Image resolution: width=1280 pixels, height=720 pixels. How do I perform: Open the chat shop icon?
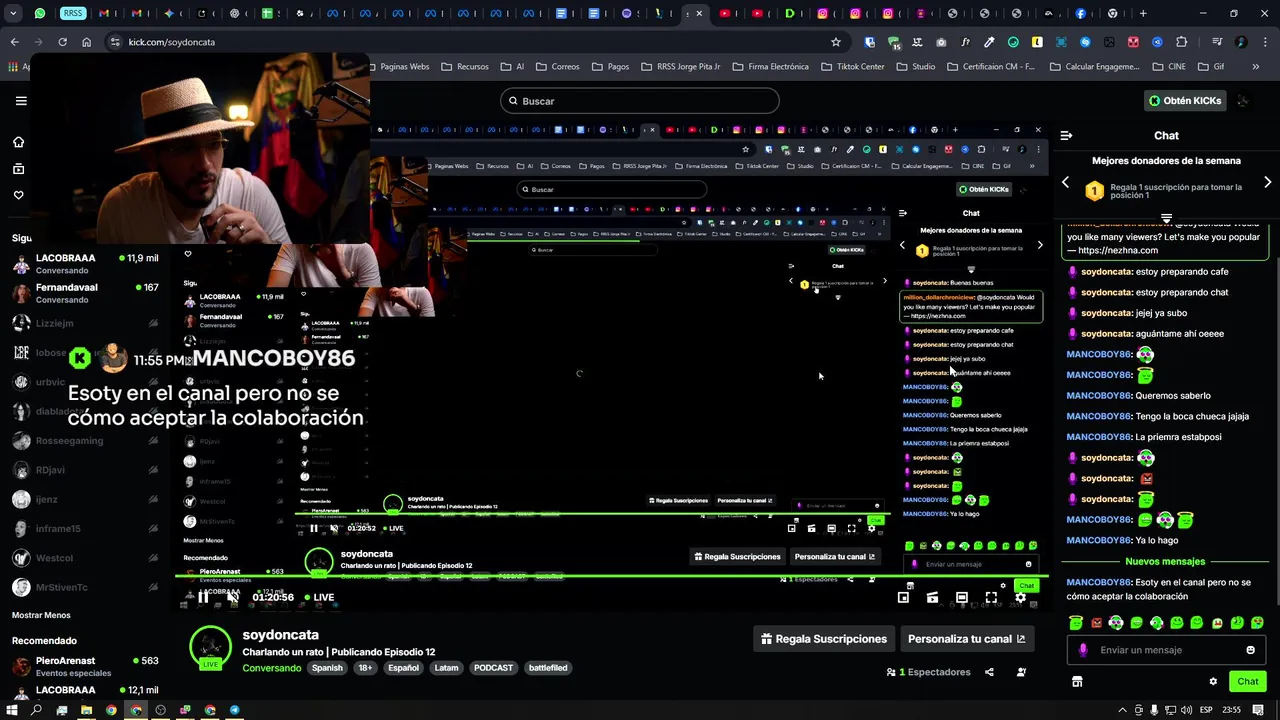(x=1077, y=682)
